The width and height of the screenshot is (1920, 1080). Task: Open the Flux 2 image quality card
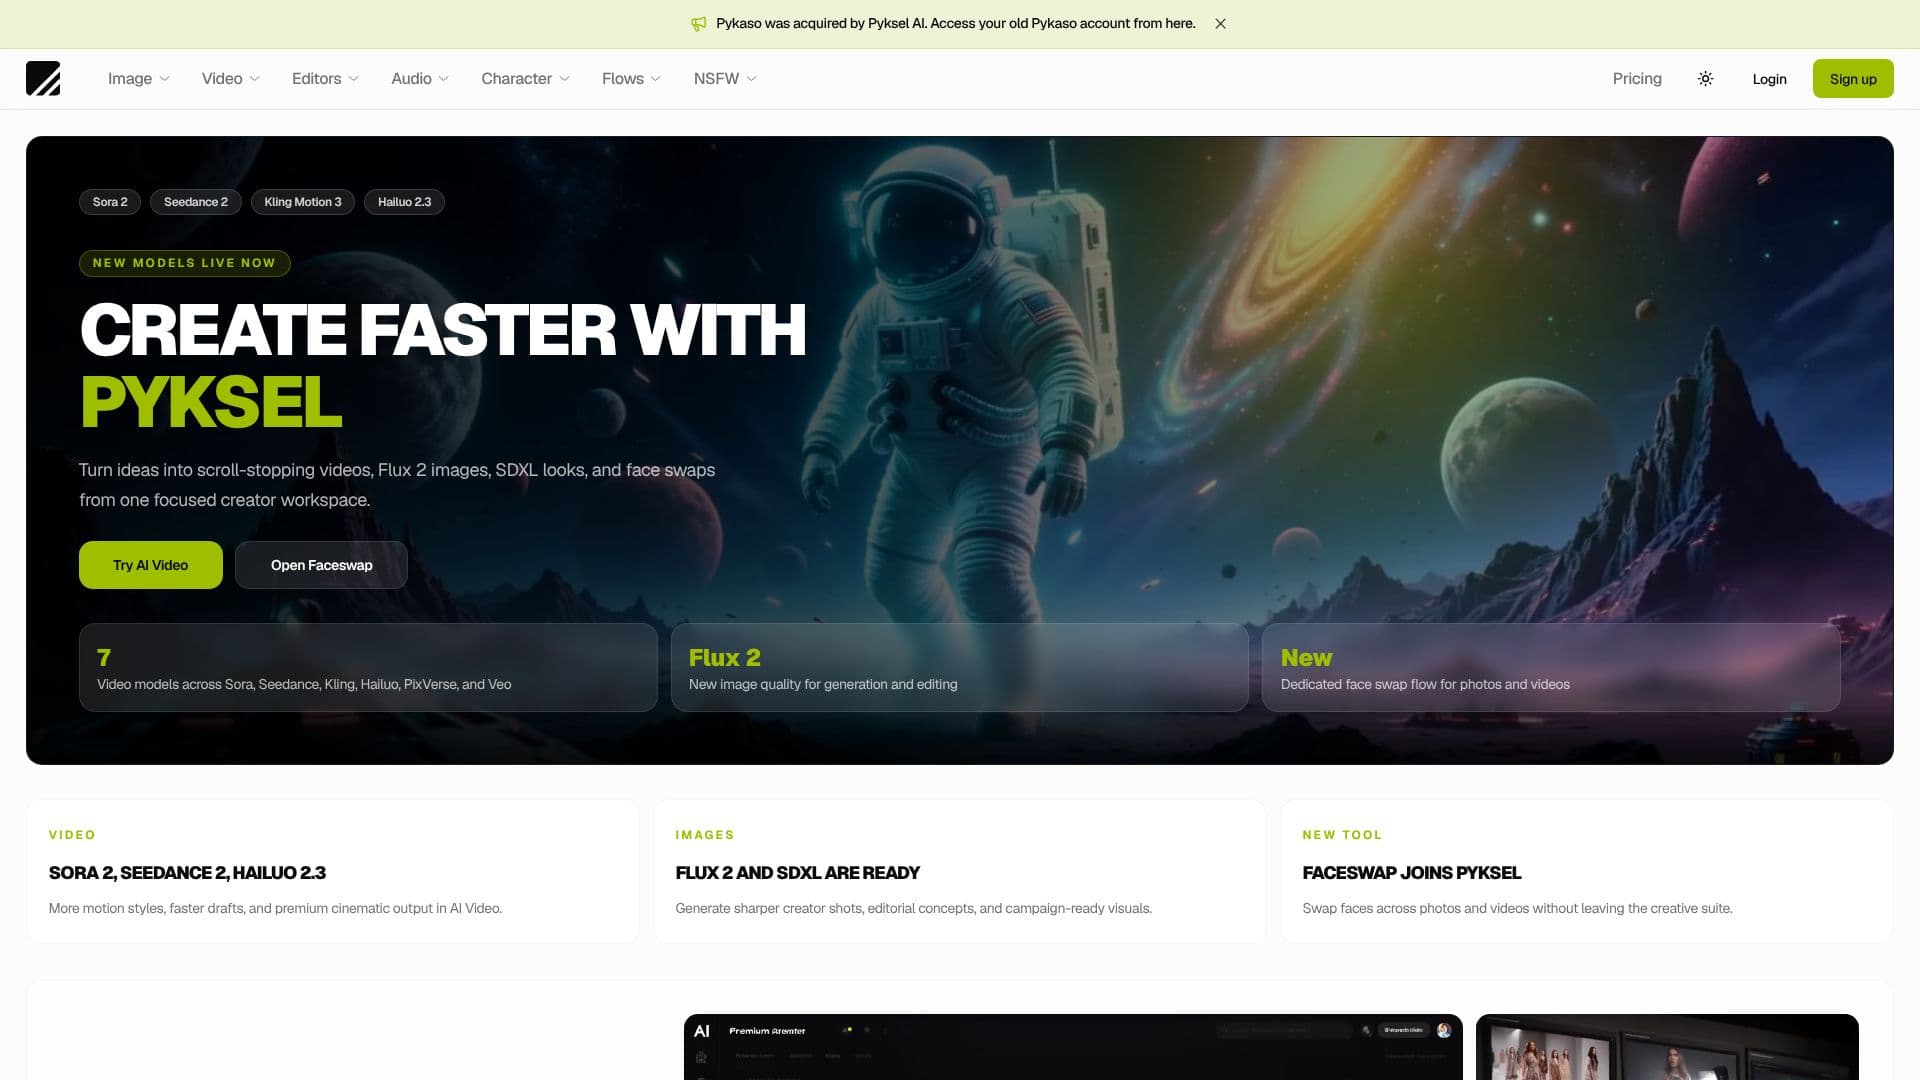(x=960, y=668)
